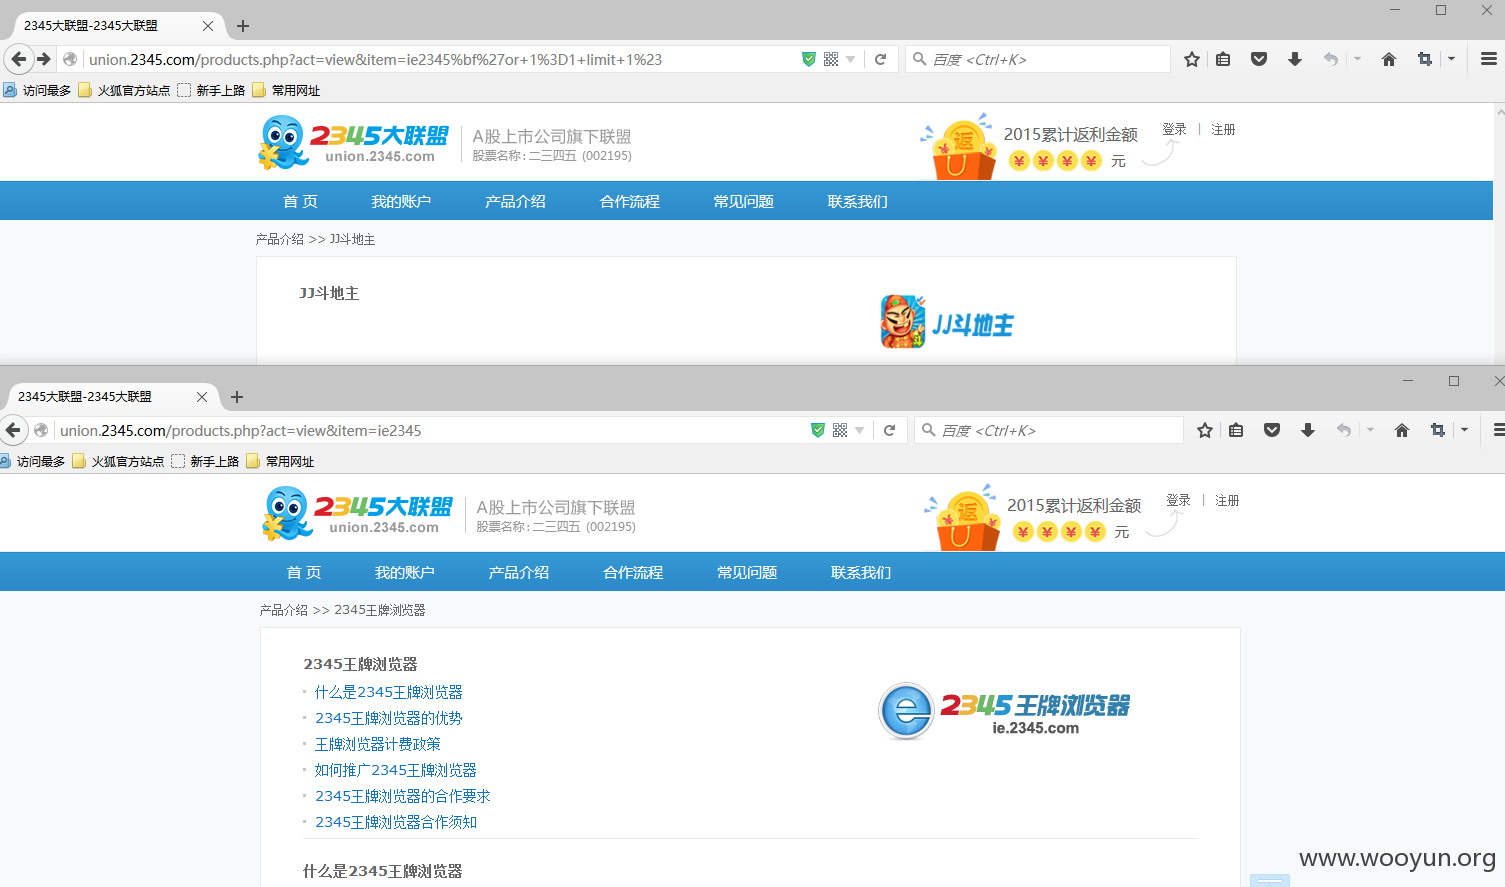Viewport: 1505px width, 887px height.
Task: Click the screenshot crop icon in bottom window
Action: click(1438, 430)
